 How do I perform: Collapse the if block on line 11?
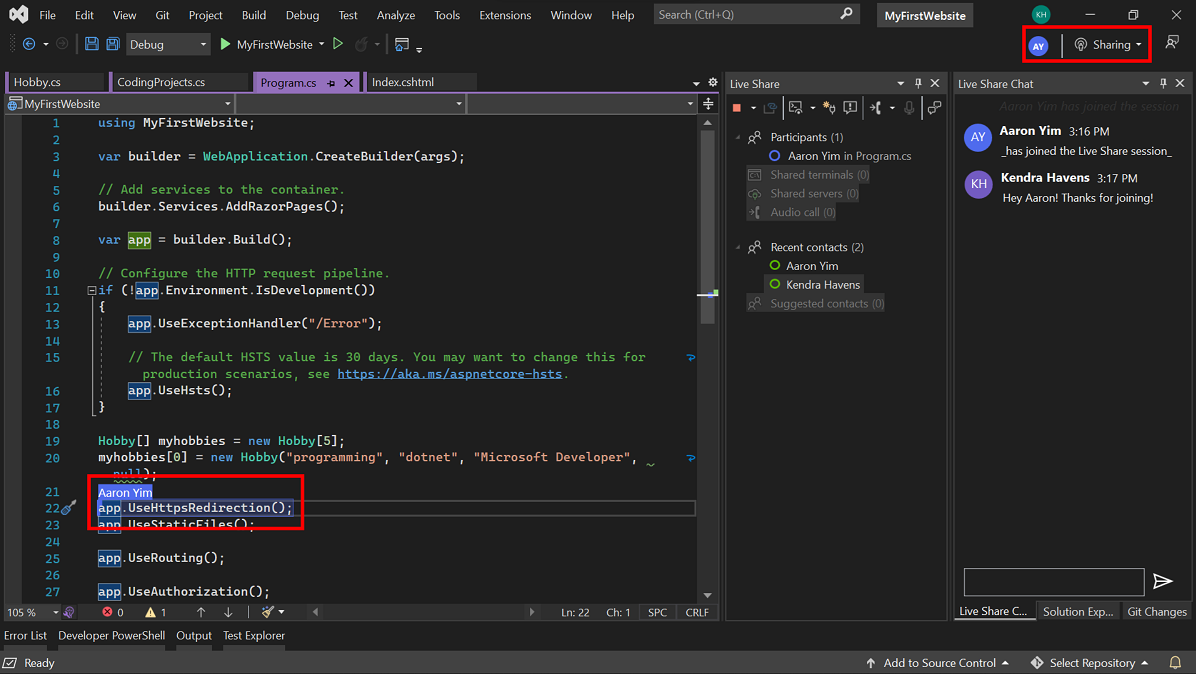coord(92,290)
